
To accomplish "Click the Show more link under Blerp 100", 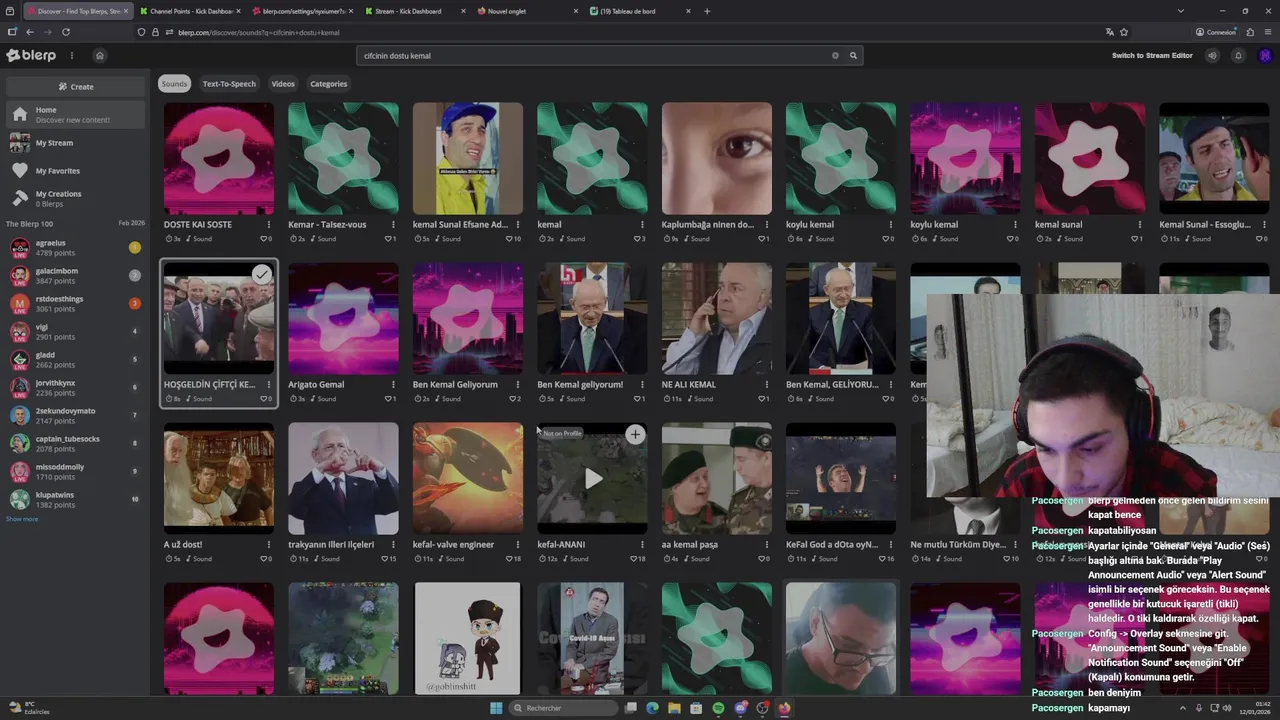I will click(22, 519).
